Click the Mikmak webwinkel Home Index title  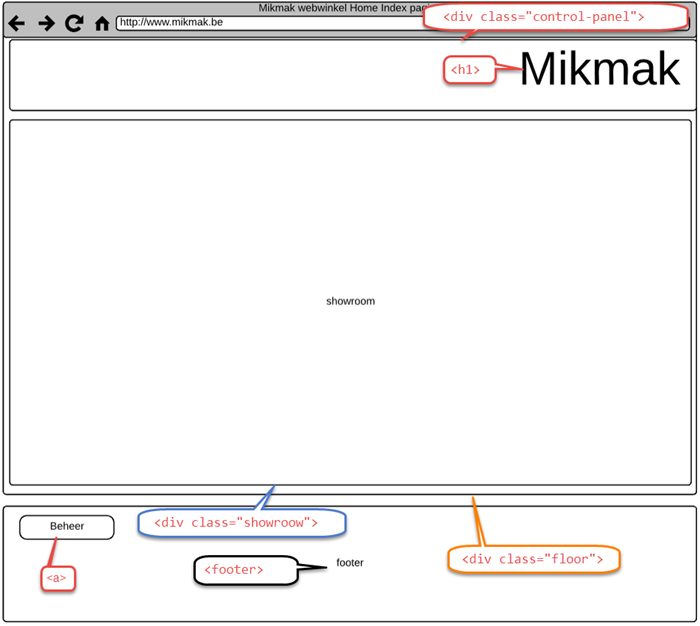[341, 8]
